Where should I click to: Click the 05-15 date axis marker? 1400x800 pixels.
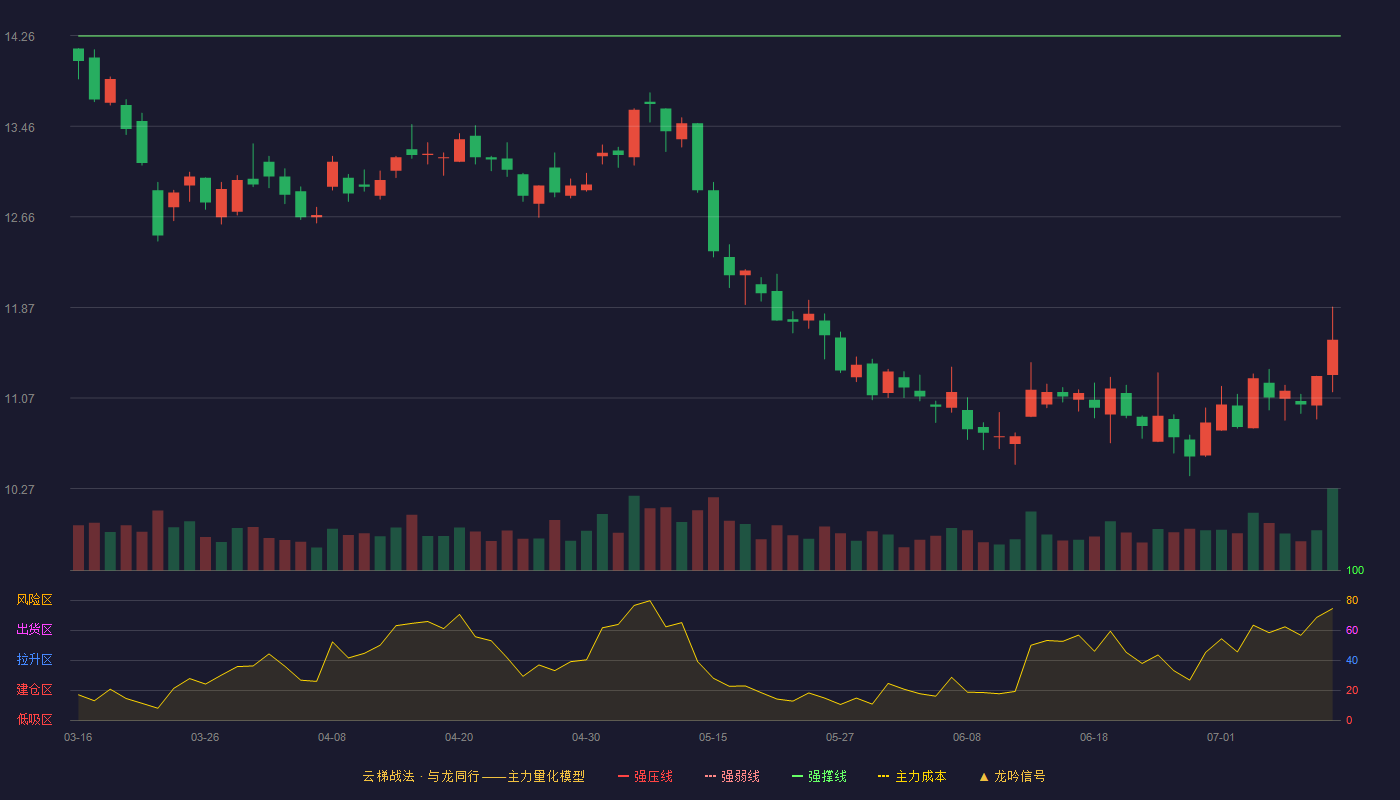click(713, 737)
